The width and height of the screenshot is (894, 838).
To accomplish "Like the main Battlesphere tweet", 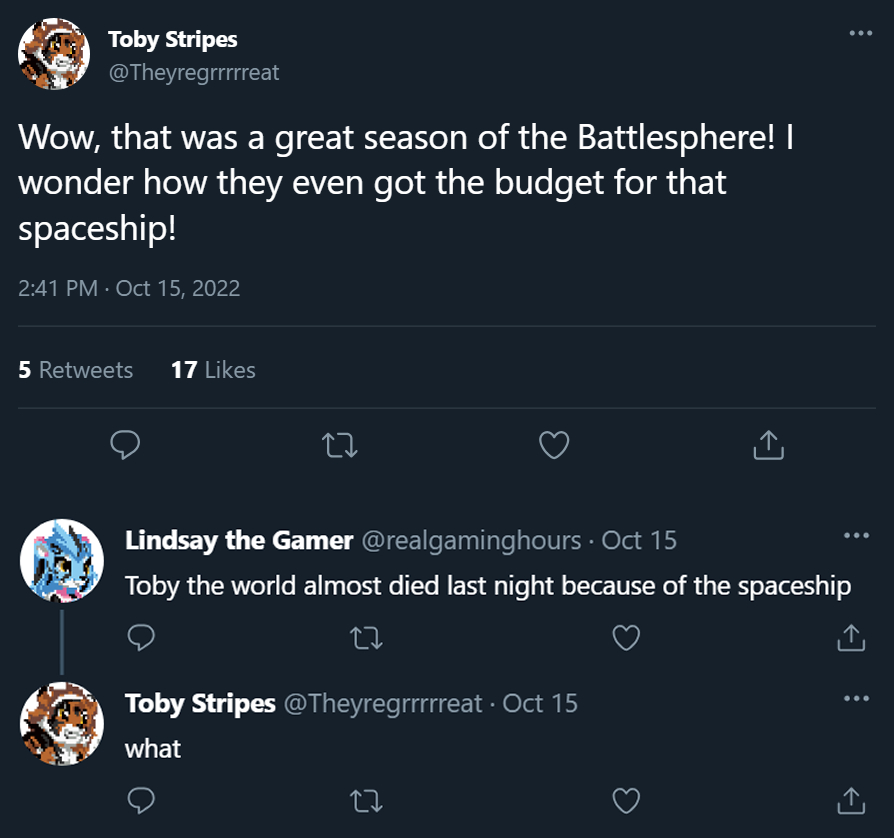I will (554, 445).
